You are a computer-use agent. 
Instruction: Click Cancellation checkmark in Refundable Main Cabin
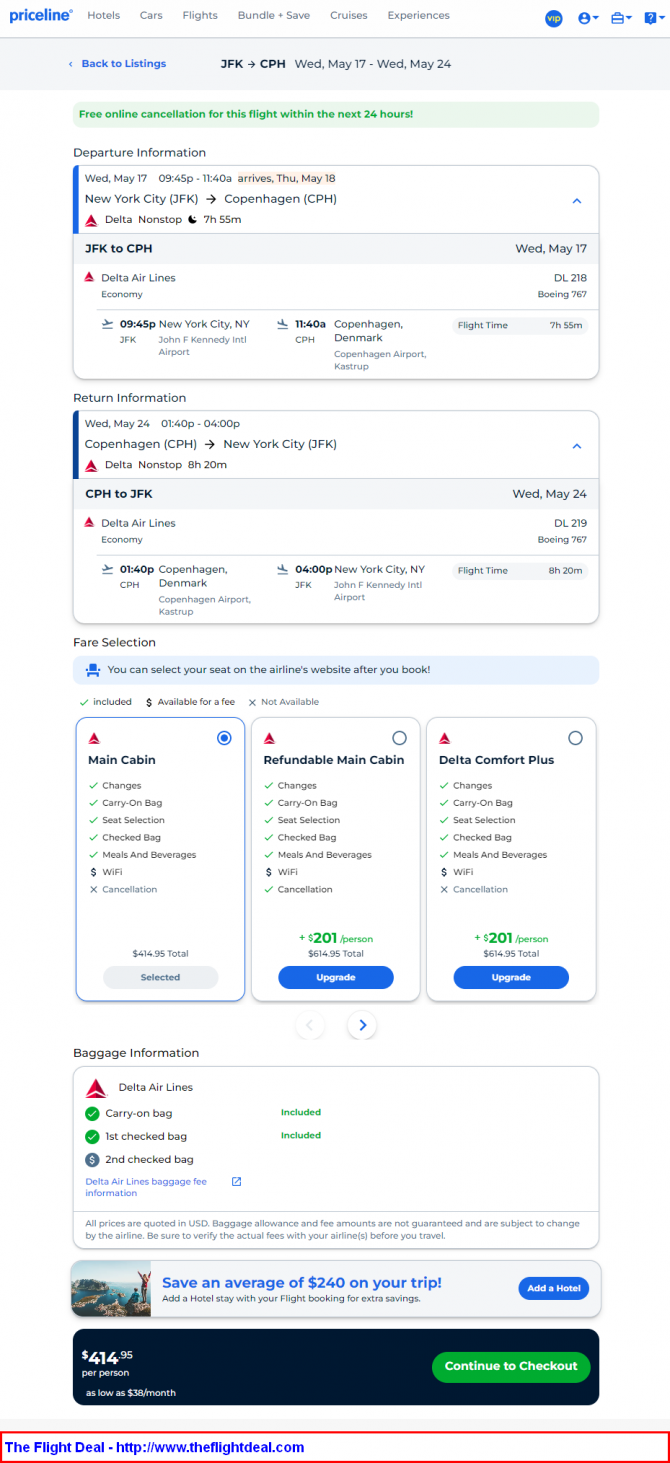[x=268, y=889]
